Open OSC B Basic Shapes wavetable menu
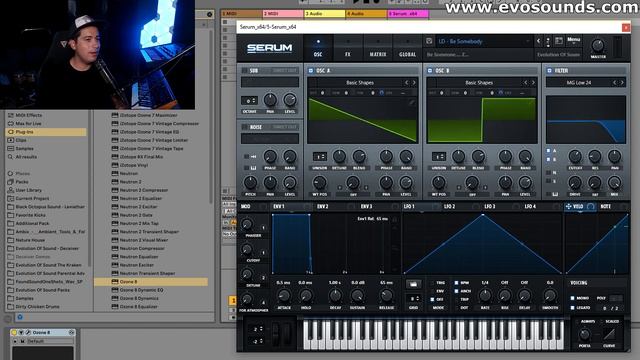640x360 pixels. point(479,83)
